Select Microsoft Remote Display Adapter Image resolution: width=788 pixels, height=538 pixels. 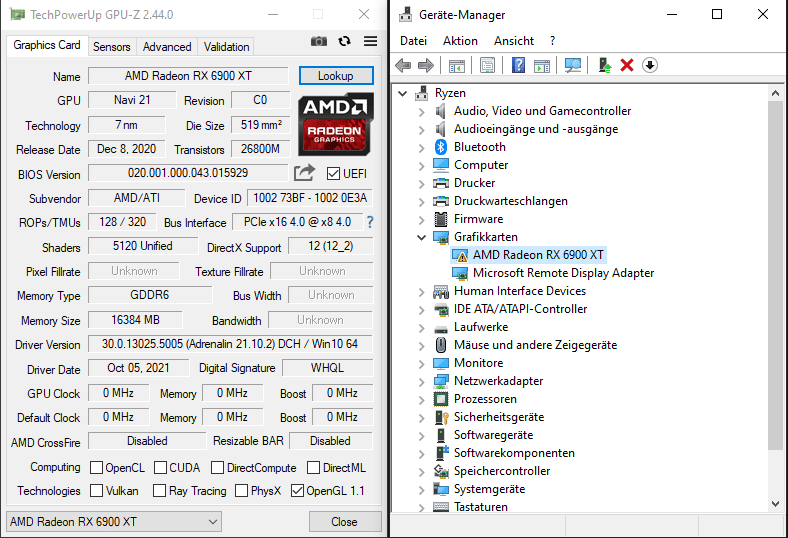pos(563,273)
